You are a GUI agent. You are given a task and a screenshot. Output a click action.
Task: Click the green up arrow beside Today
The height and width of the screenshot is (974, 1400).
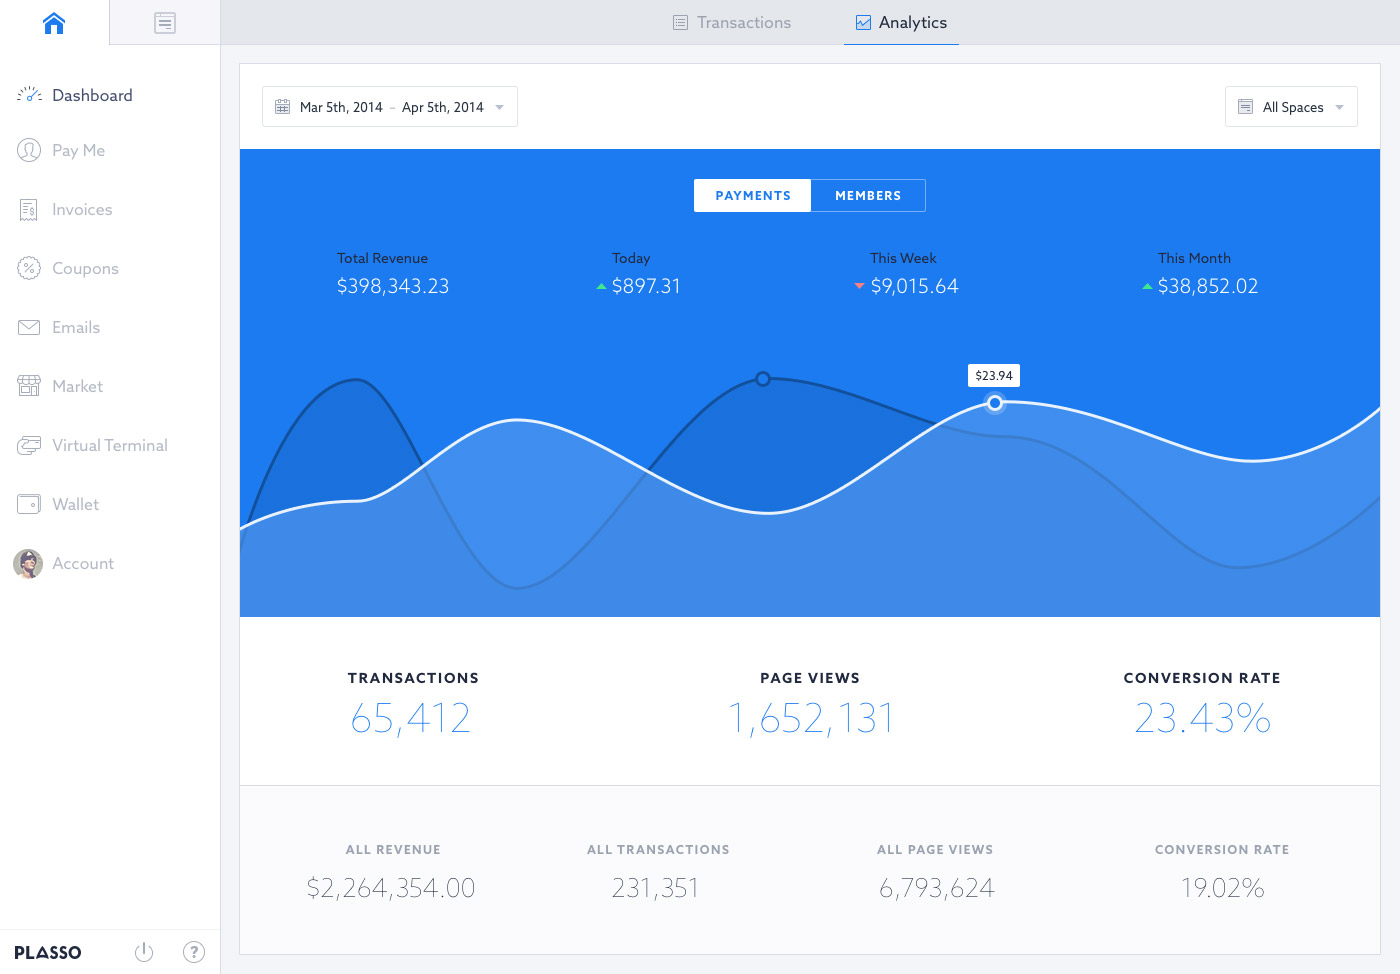(601, 286)
